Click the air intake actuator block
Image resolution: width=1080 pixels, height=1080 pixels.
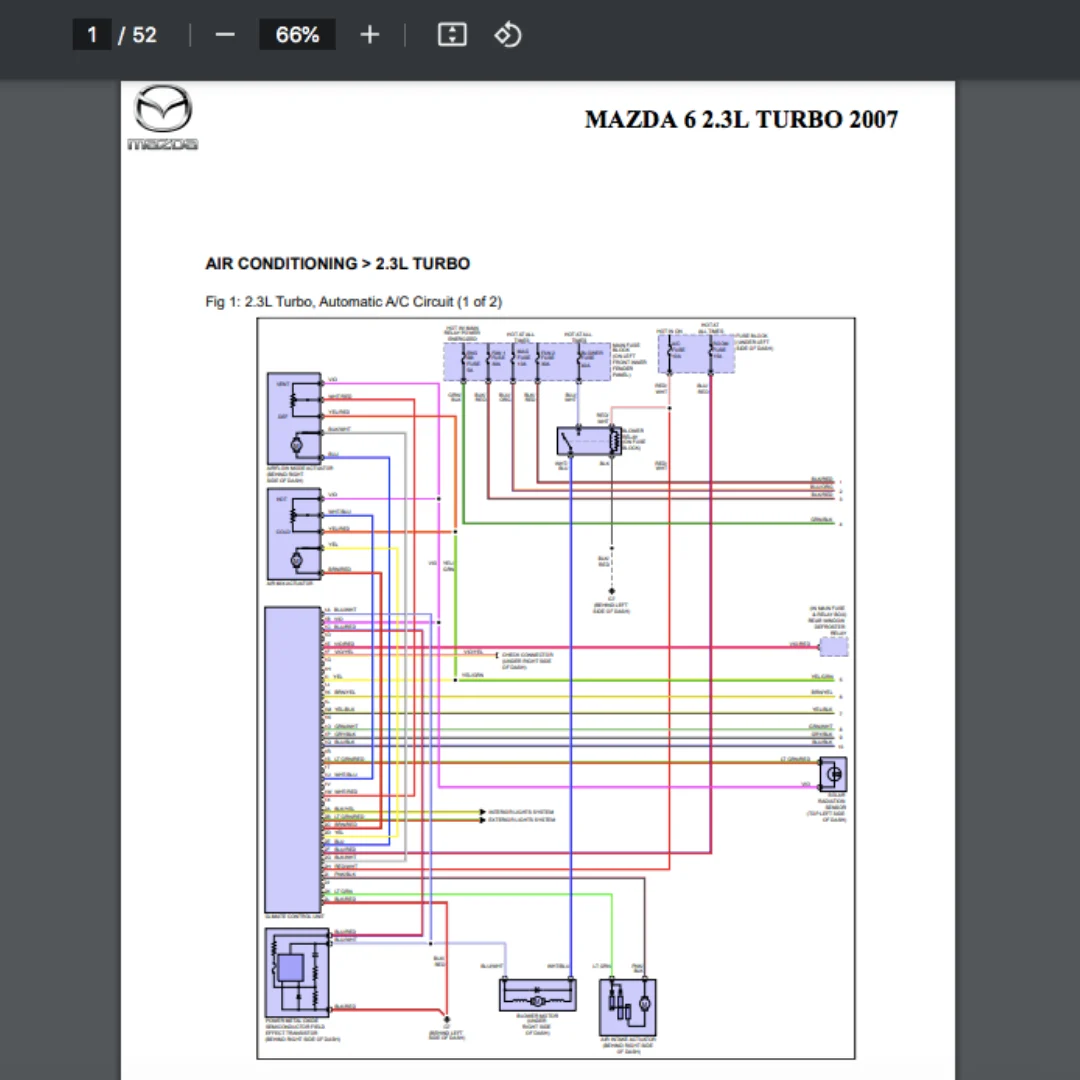pyautogui.click(x=627, y=1007)
